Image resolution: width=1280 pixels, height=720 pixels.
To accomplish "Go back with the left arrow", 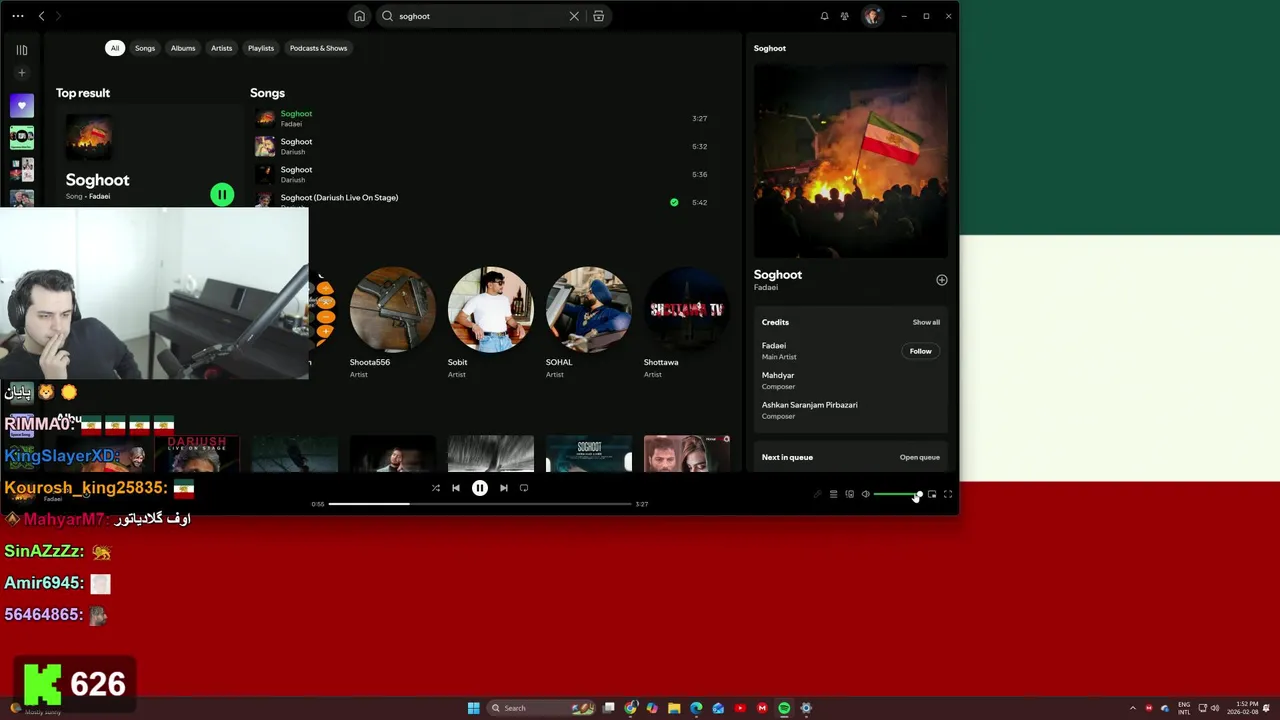I will 41,16.
